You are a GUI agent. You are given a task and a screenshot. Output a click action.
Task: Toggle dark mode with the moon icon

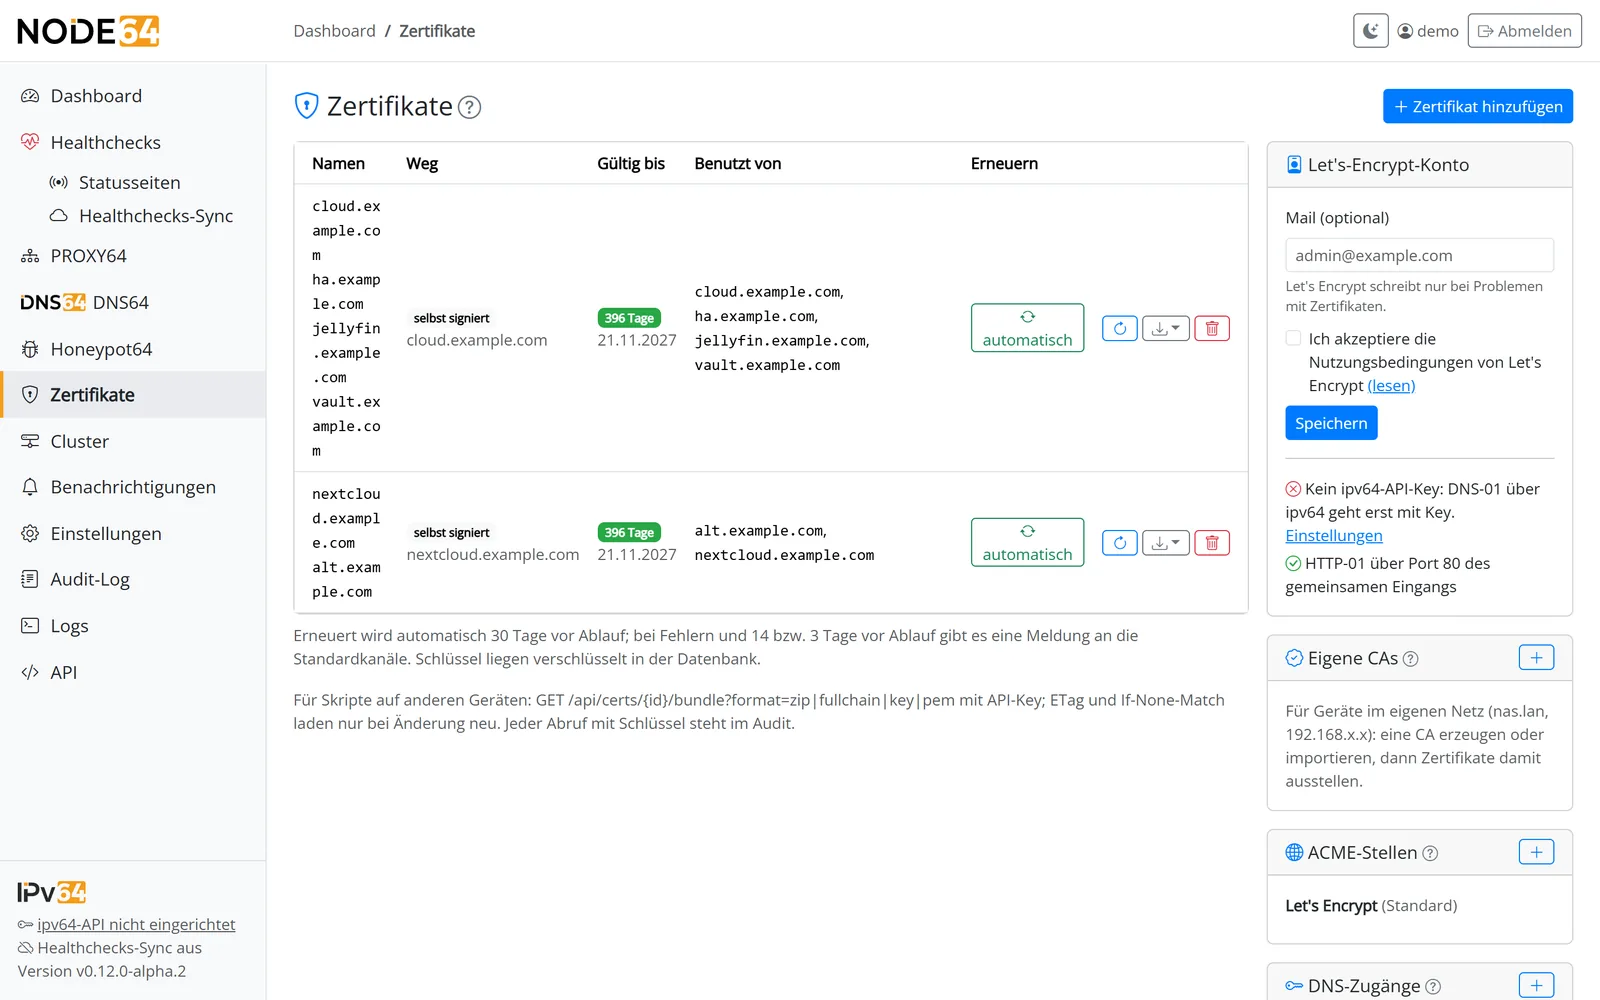(1371, 31)
